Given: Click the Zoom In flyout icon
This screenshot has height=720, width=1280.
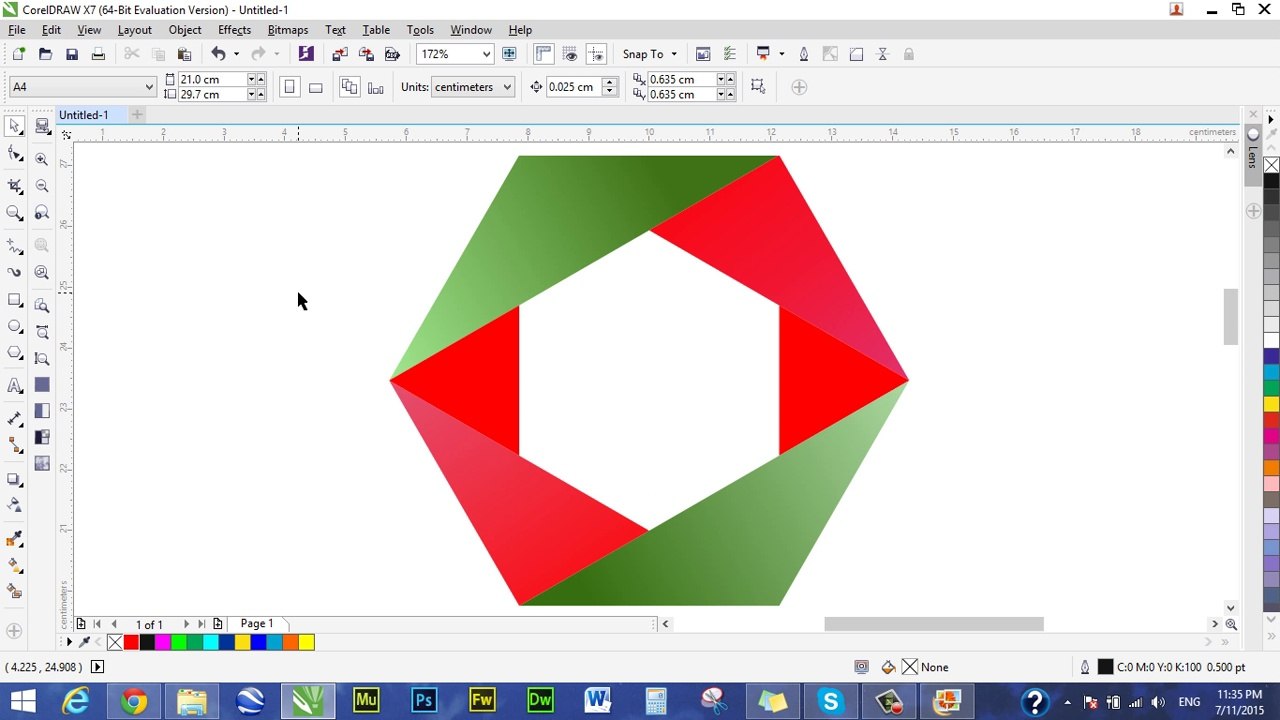Looking at the screenshot, I should tap(41, 159).
